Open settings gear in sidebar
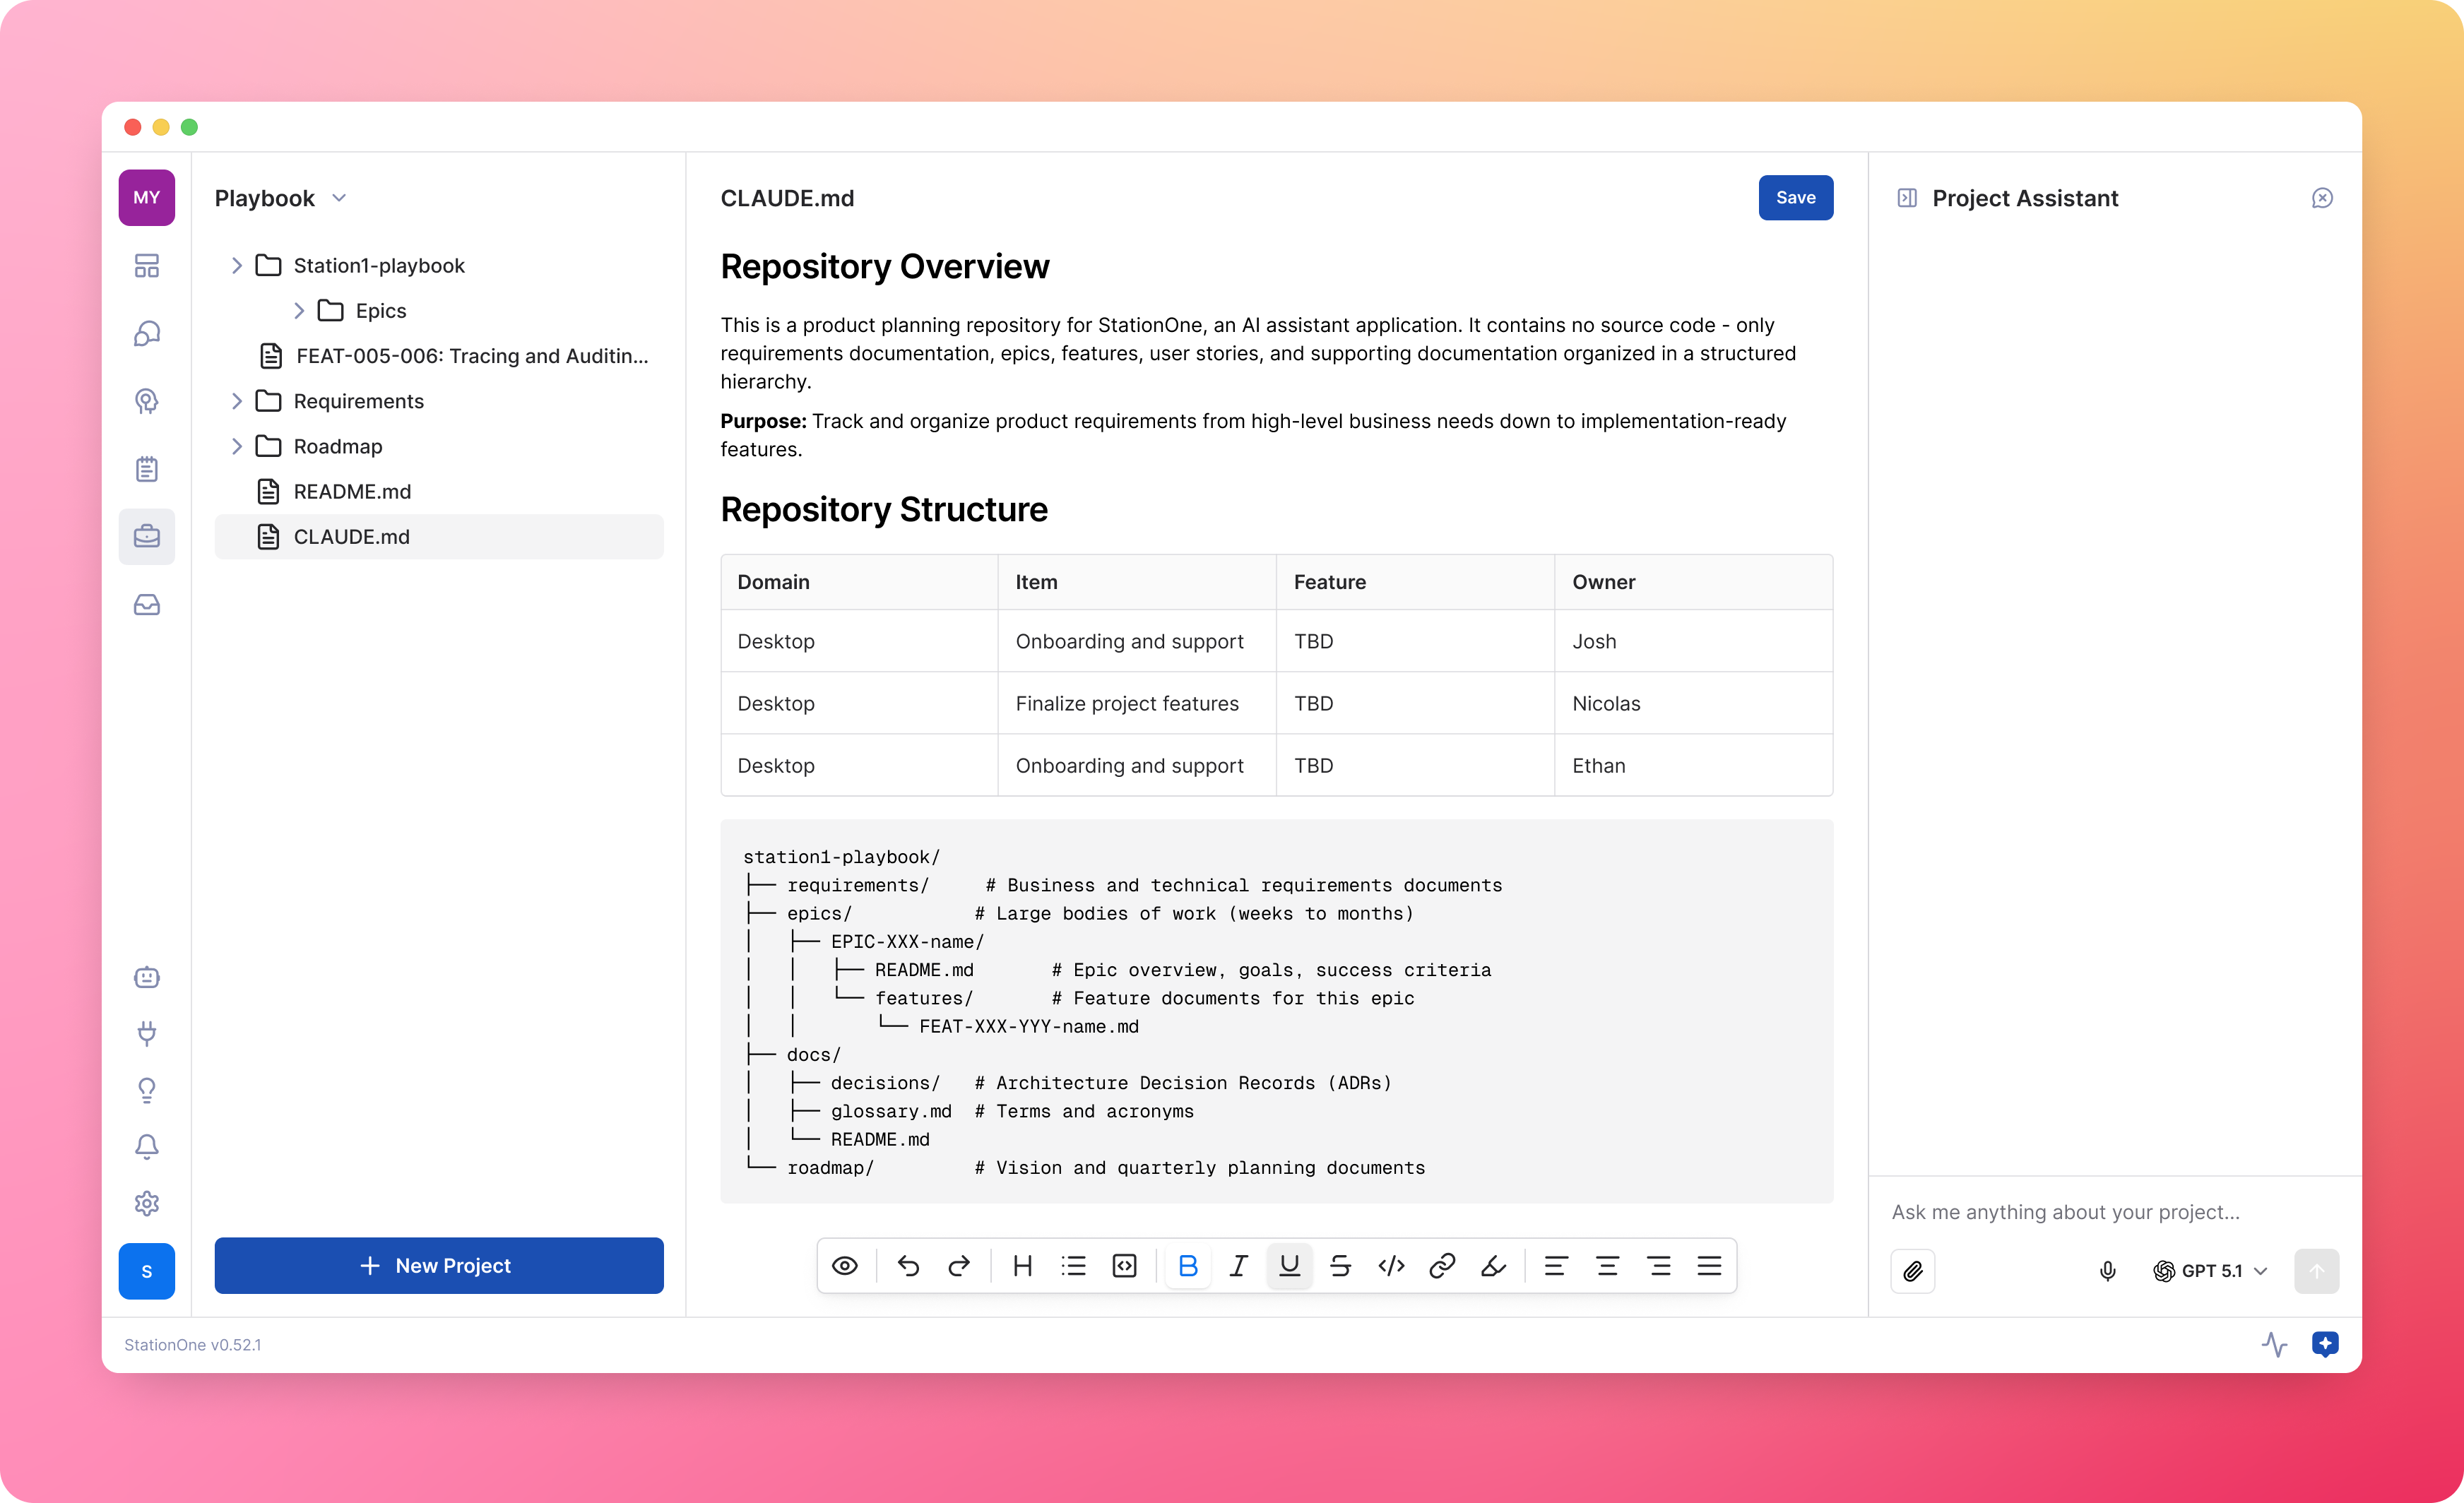2464x1503 pixels. (x=147, y=1203)
